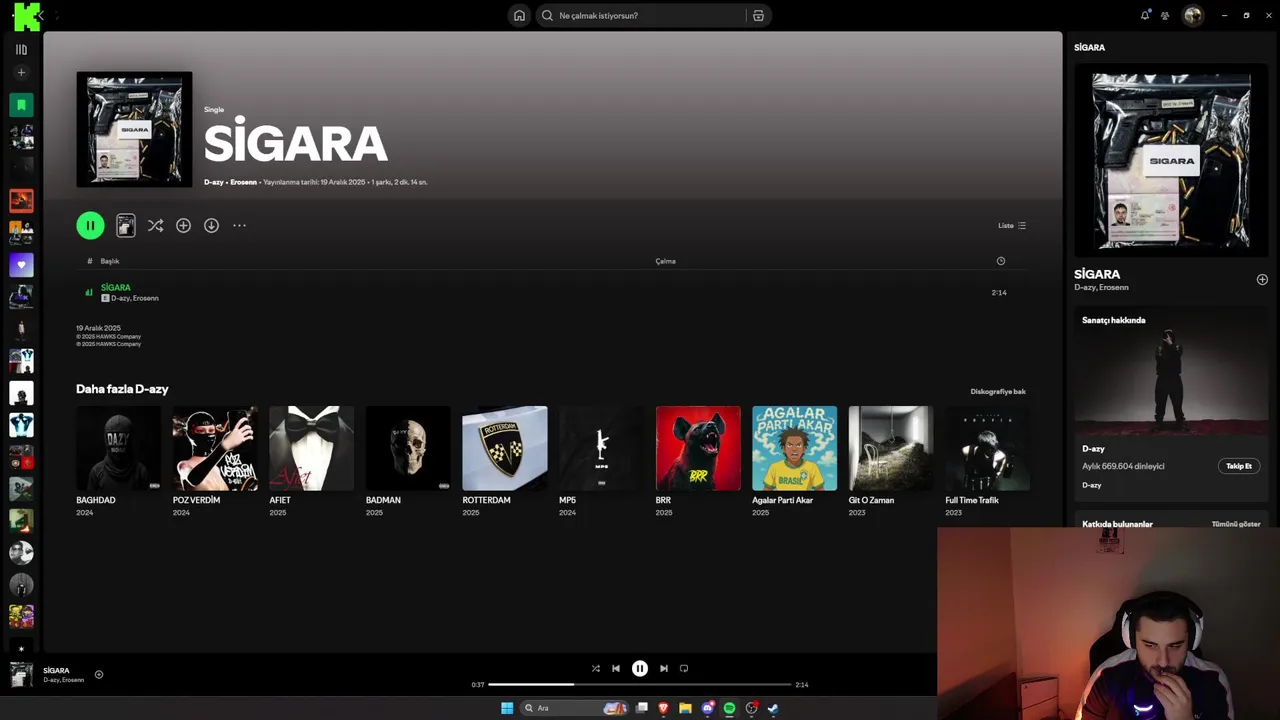Screen dimensions: 1280x720
Task: Open BRR album card
Action: pyautogui.click(x=698, y=461)
